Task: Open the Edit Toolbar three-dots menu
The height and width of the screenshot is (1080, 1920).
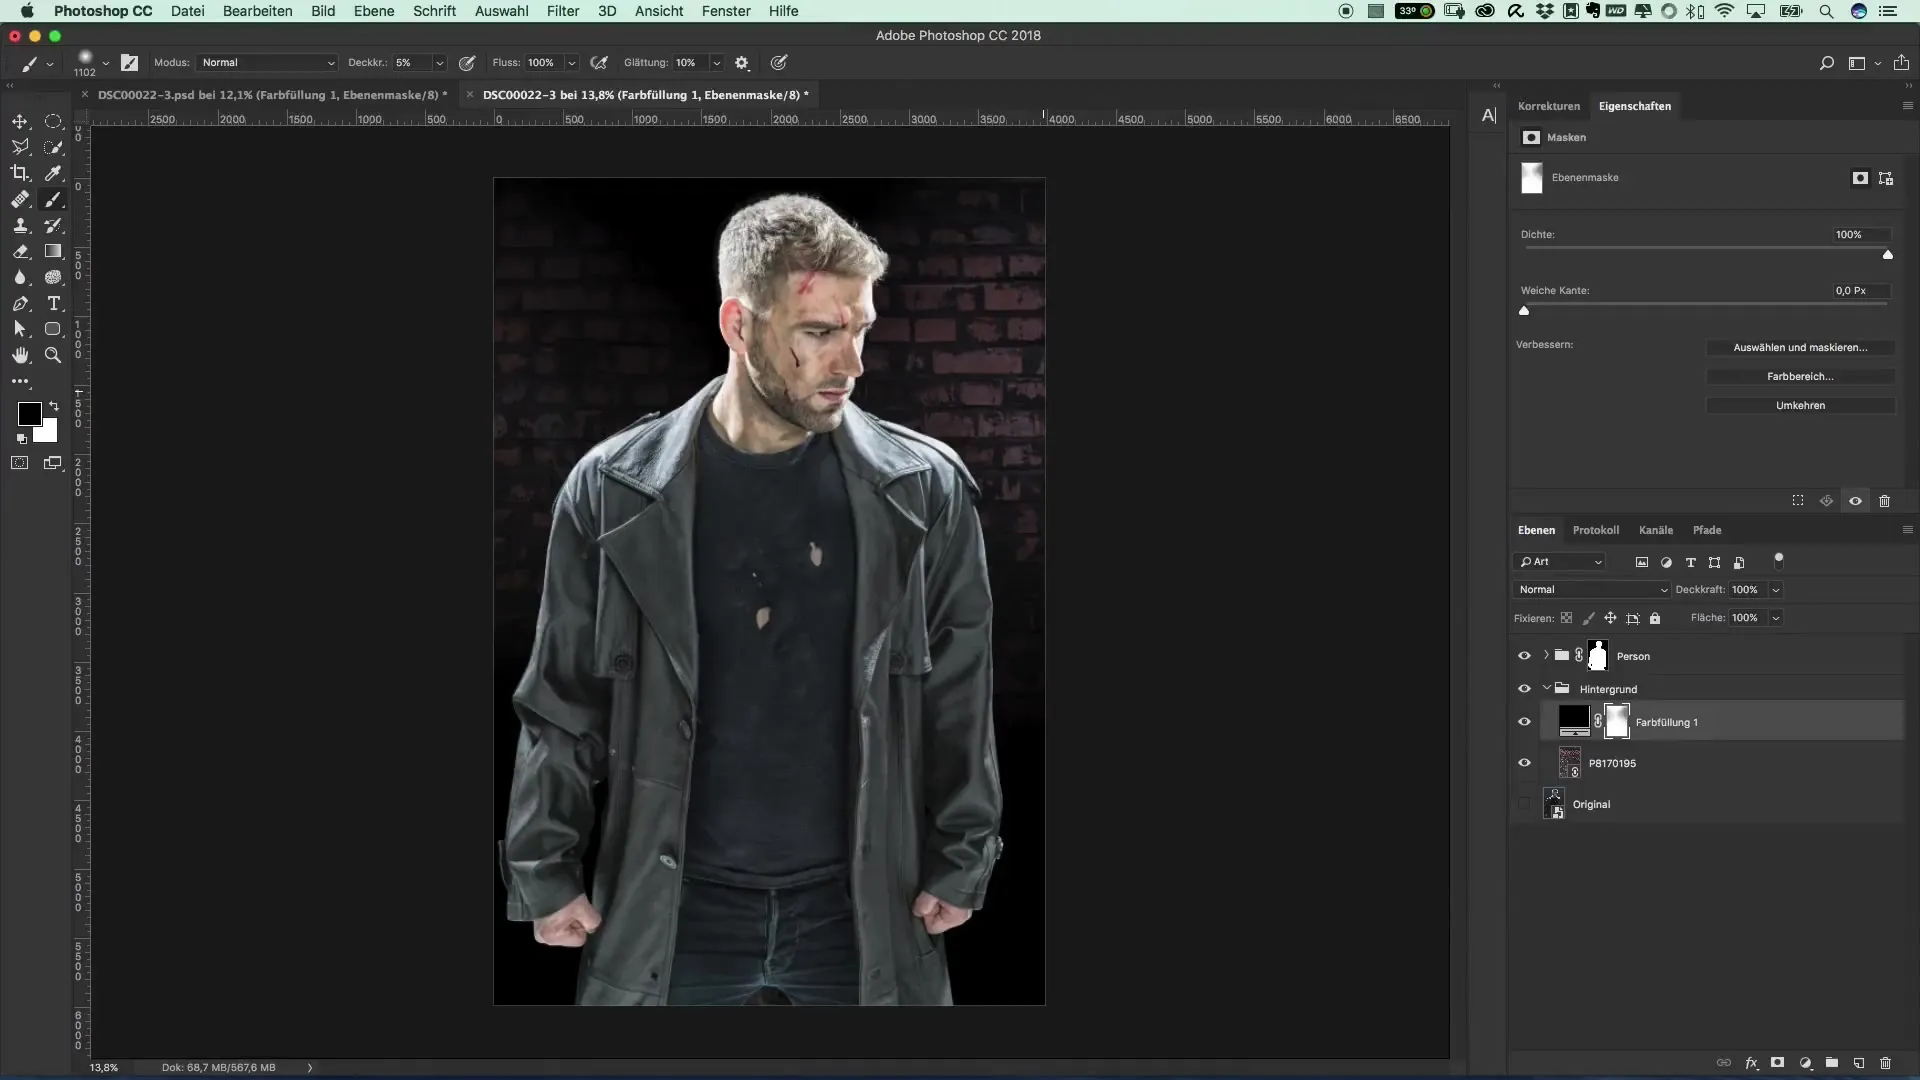Action: tap(20, 381)
